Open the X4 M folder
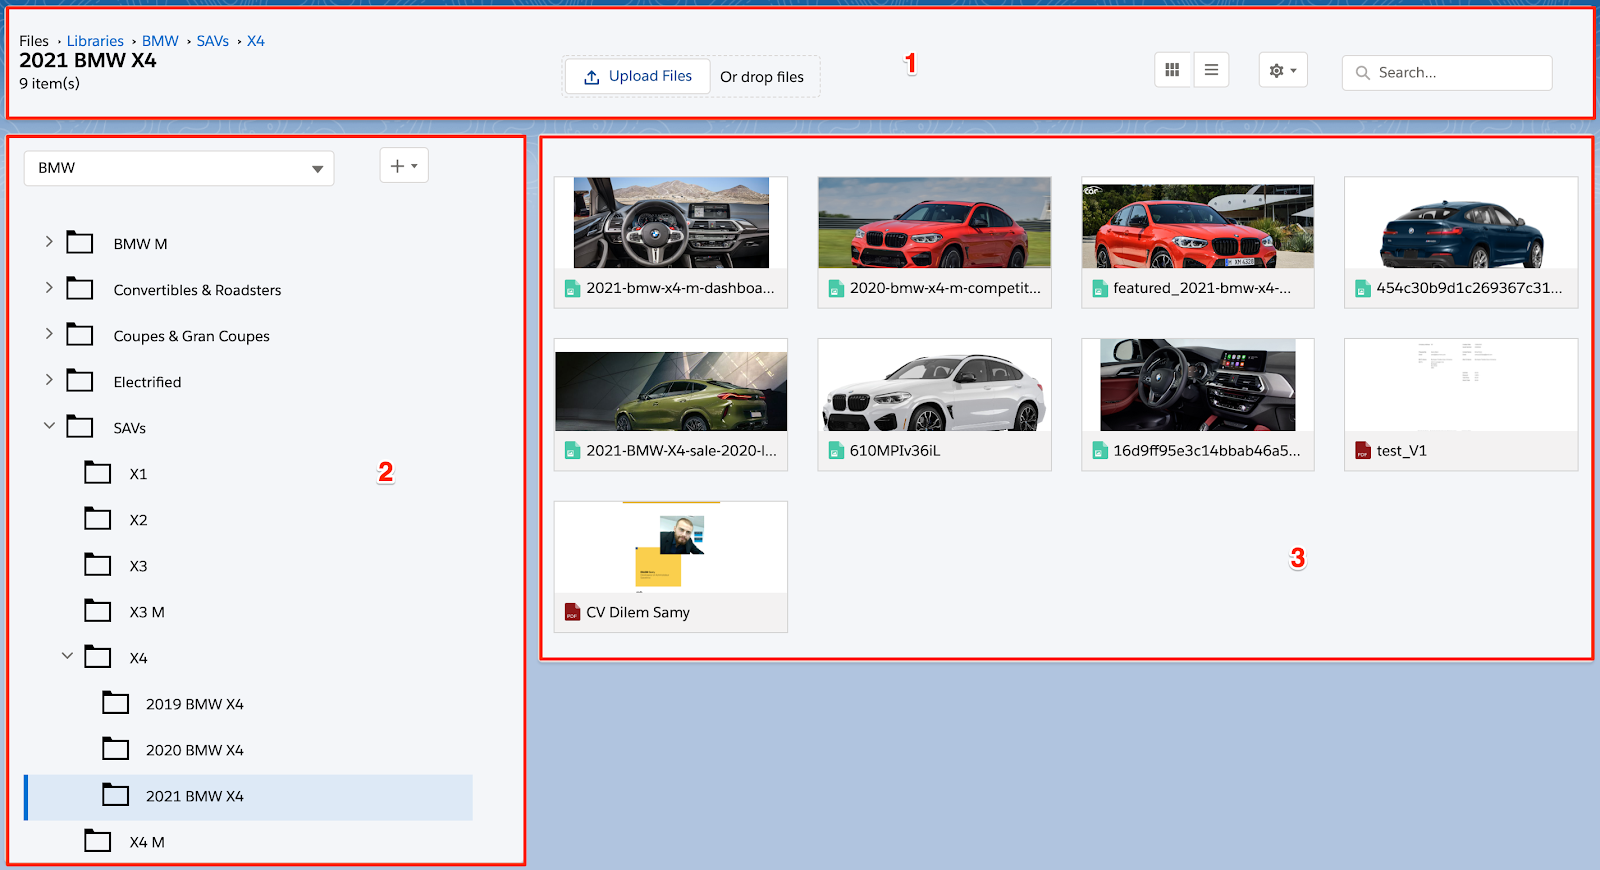Screen dimensions: 1600x870 click(147, 842)
